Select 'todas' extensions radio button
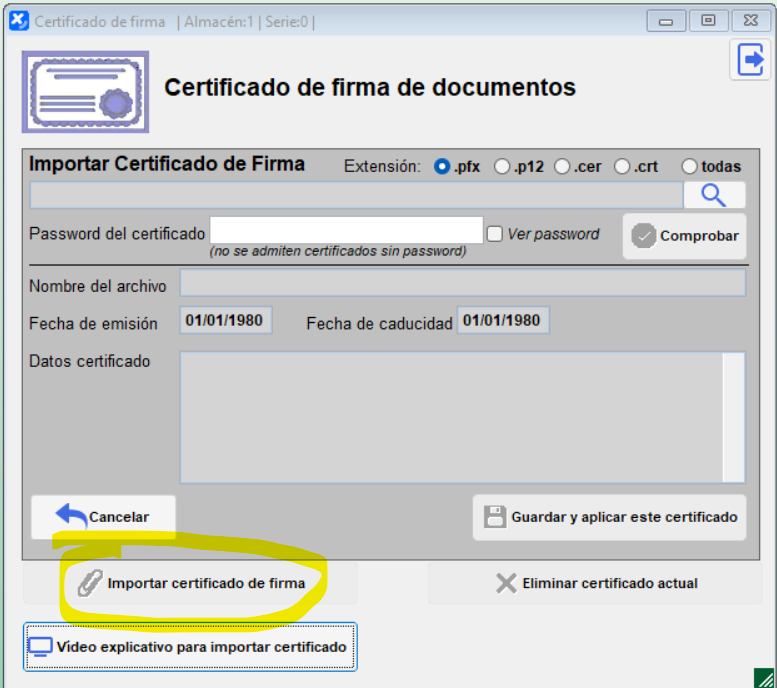The image size is (777, 688). [x=689, y=167]
